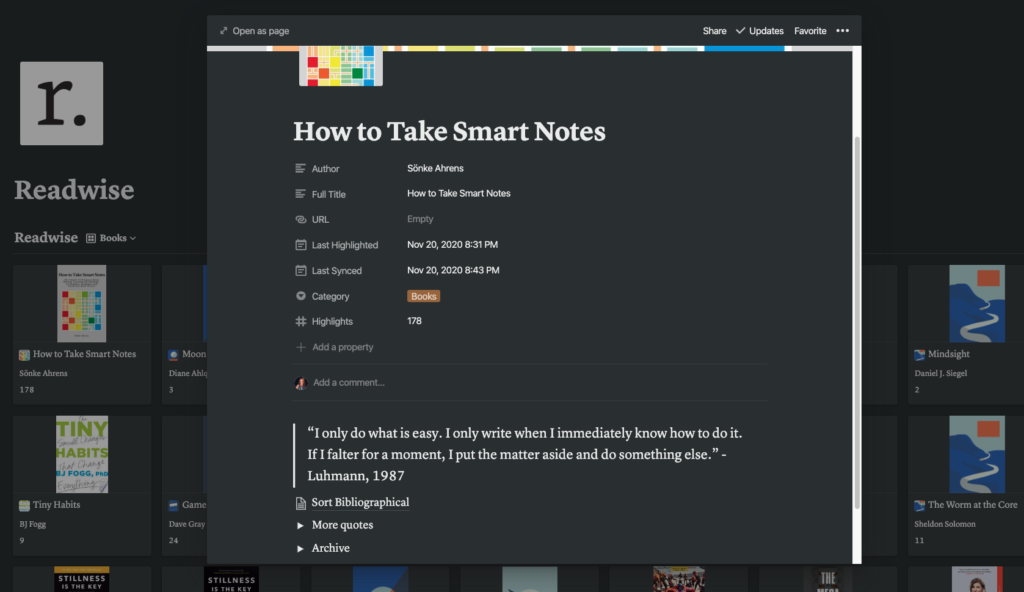
Task: Open the Tiny Habits cover thumbnail
Action: [82, 454]
